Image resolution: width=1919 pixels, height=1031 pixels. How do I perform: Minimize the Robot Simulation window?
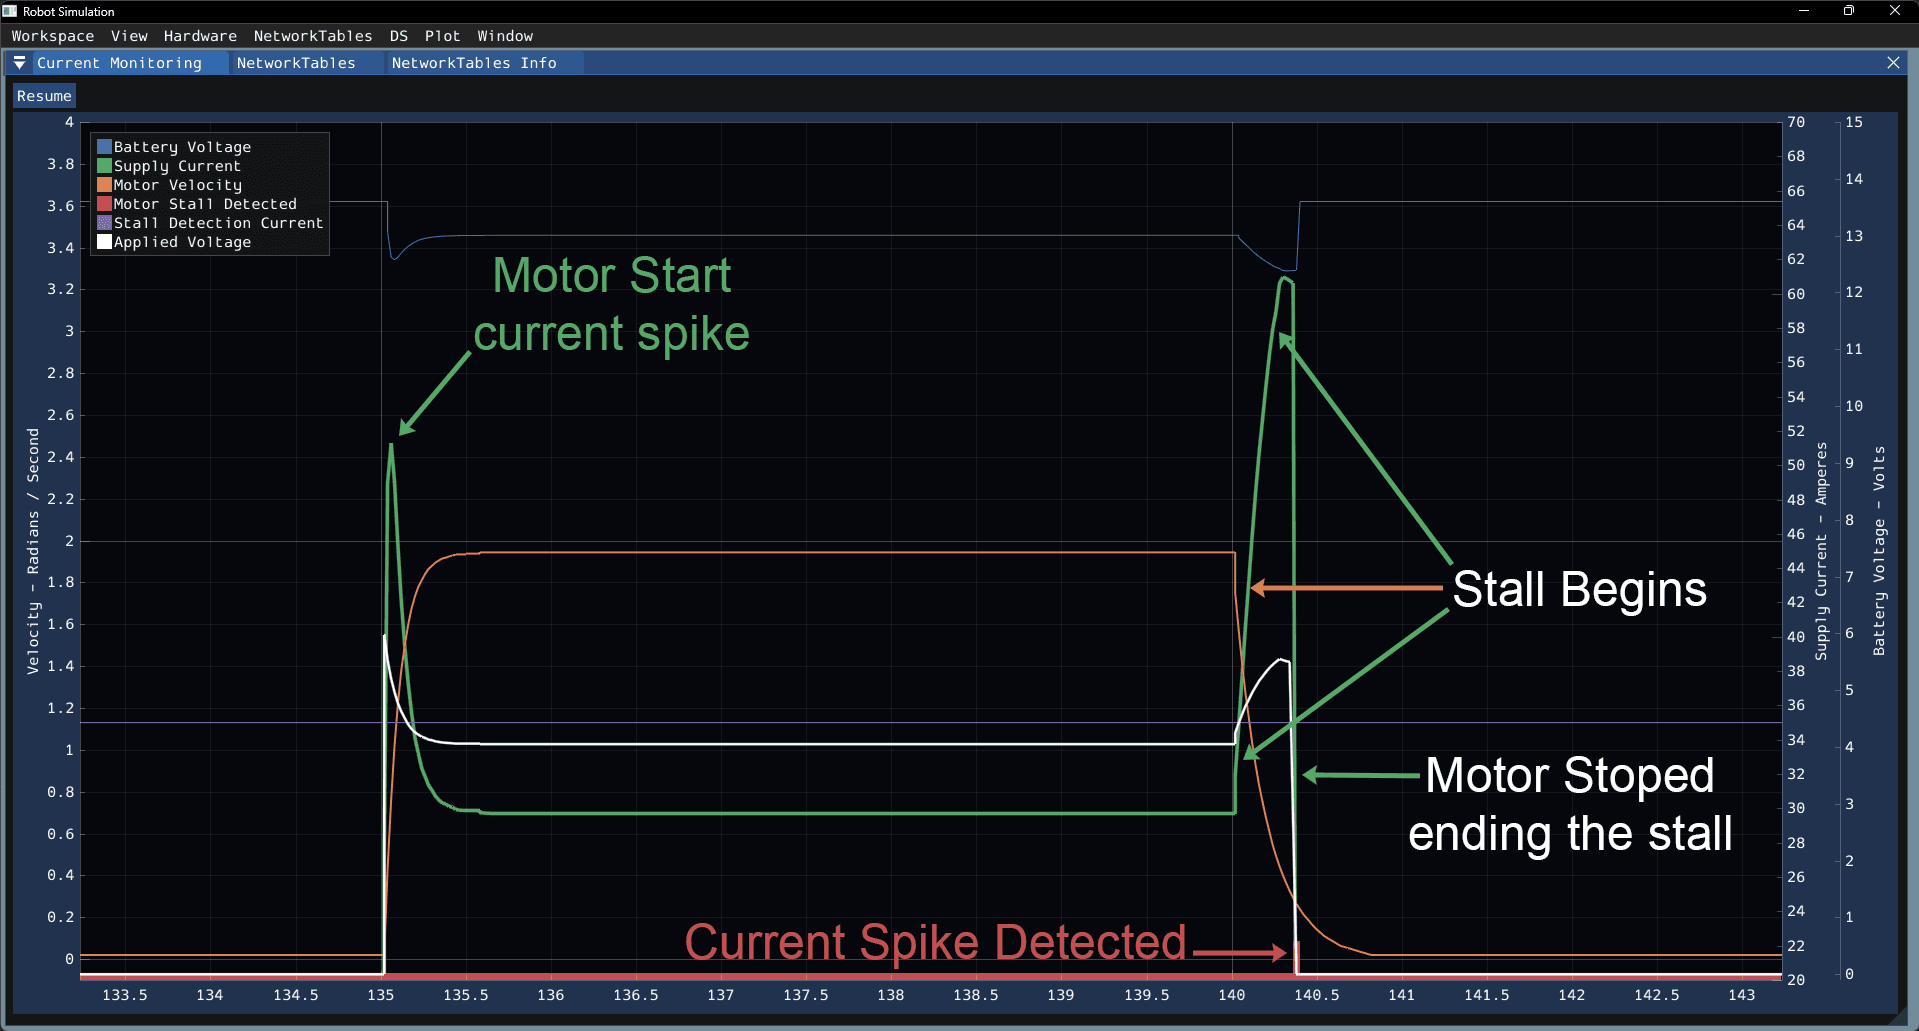coord(1804,11)
